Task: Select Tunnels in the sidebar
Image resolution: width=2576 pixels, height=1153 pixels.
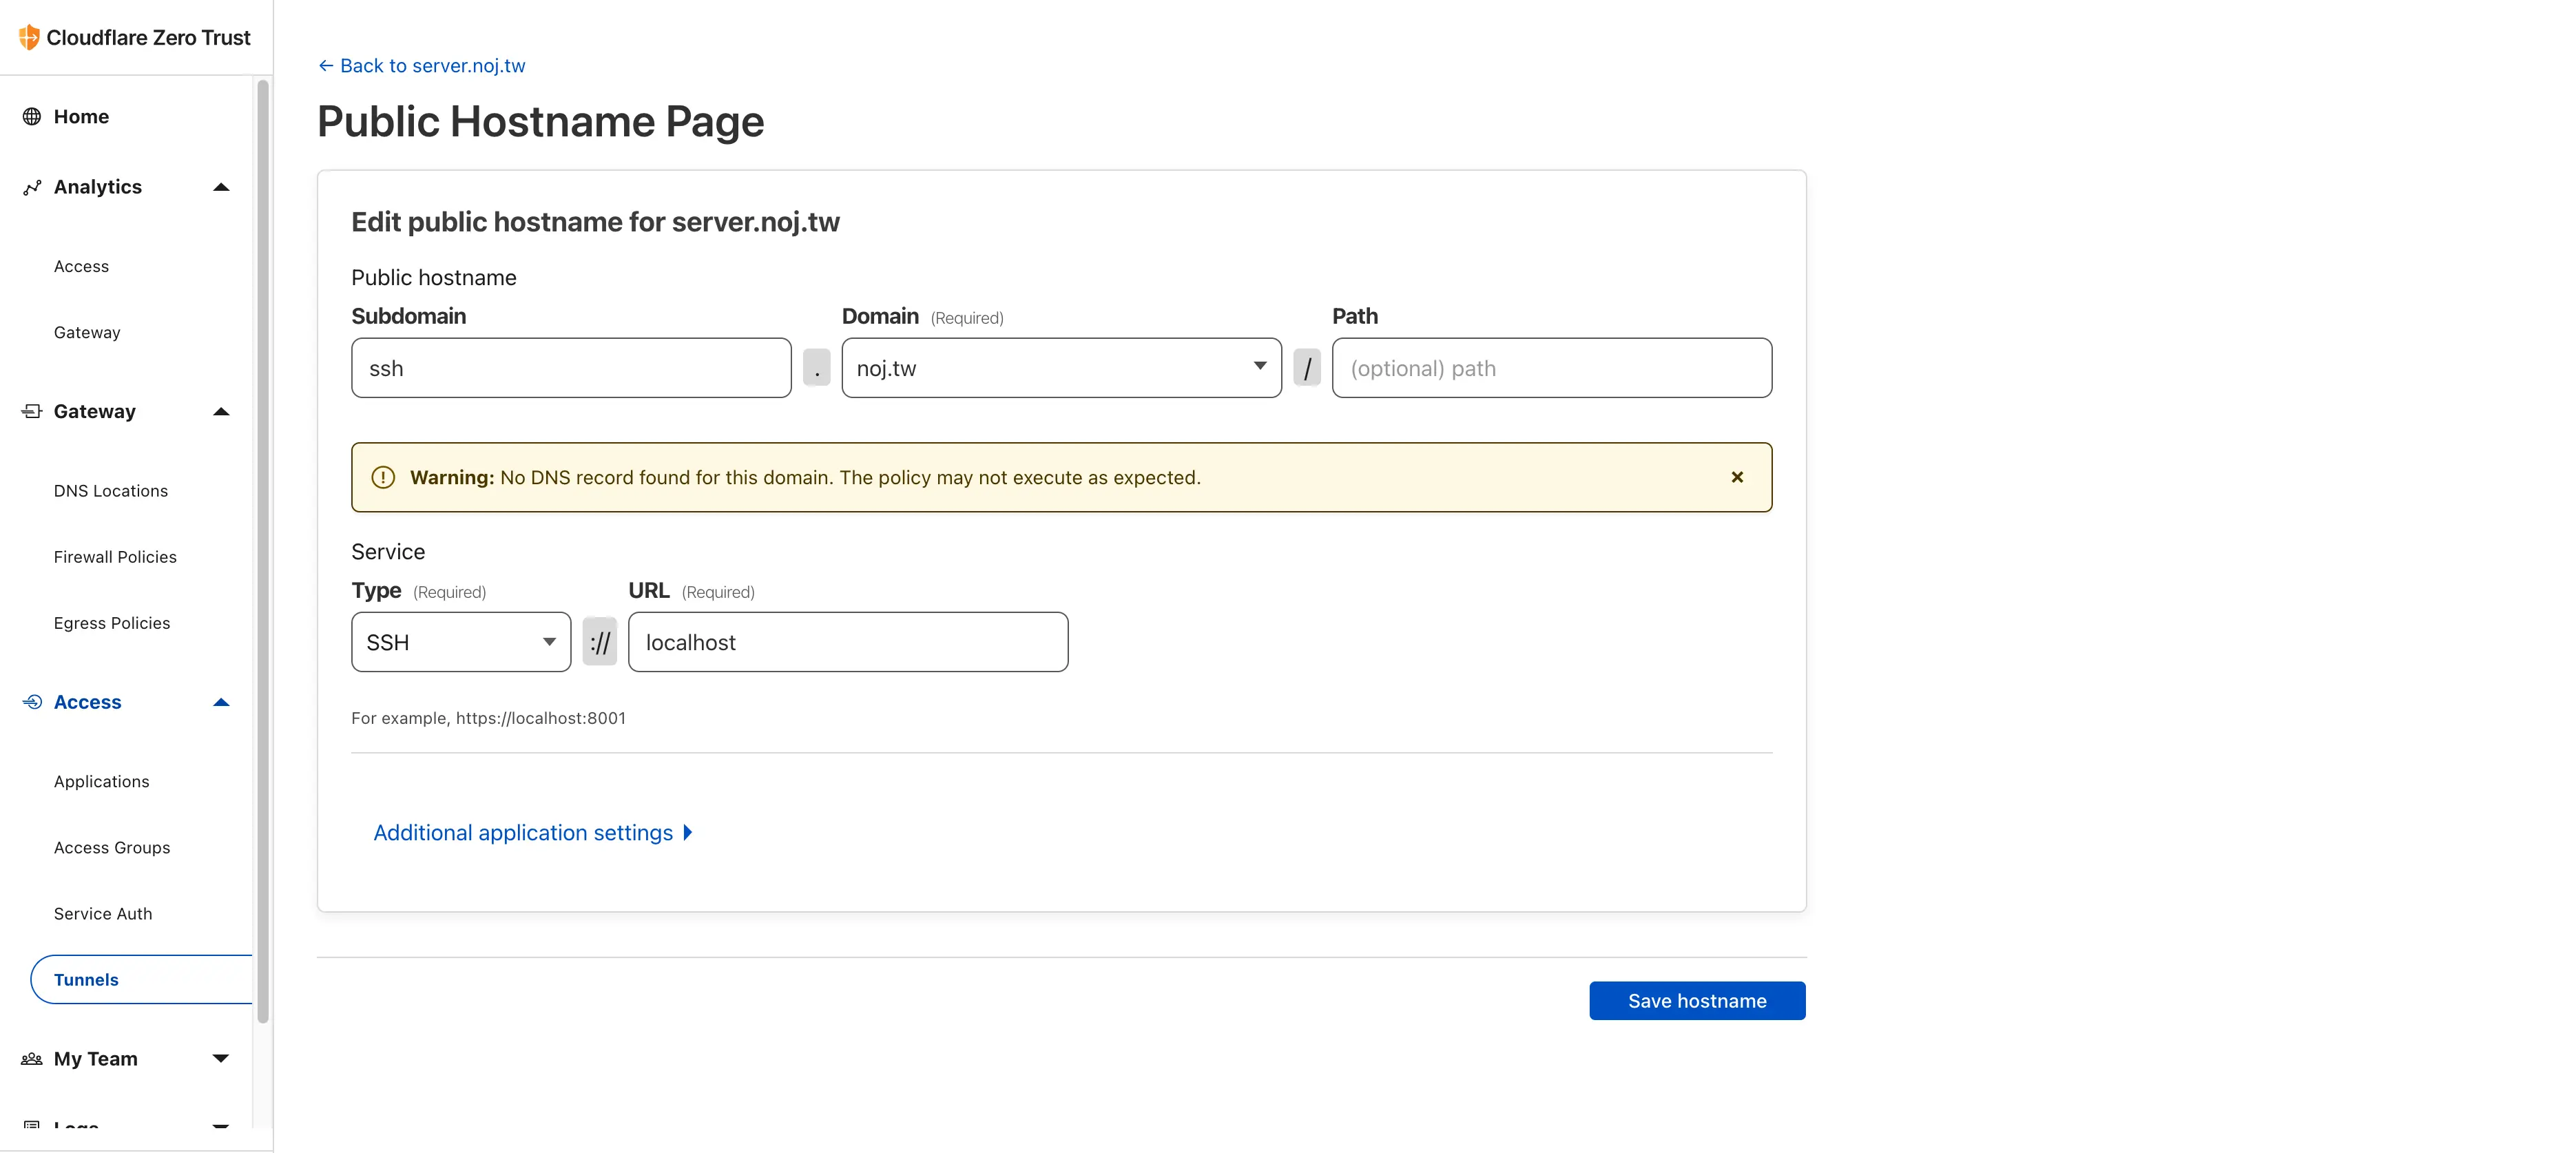Action: tap(141, 979)
